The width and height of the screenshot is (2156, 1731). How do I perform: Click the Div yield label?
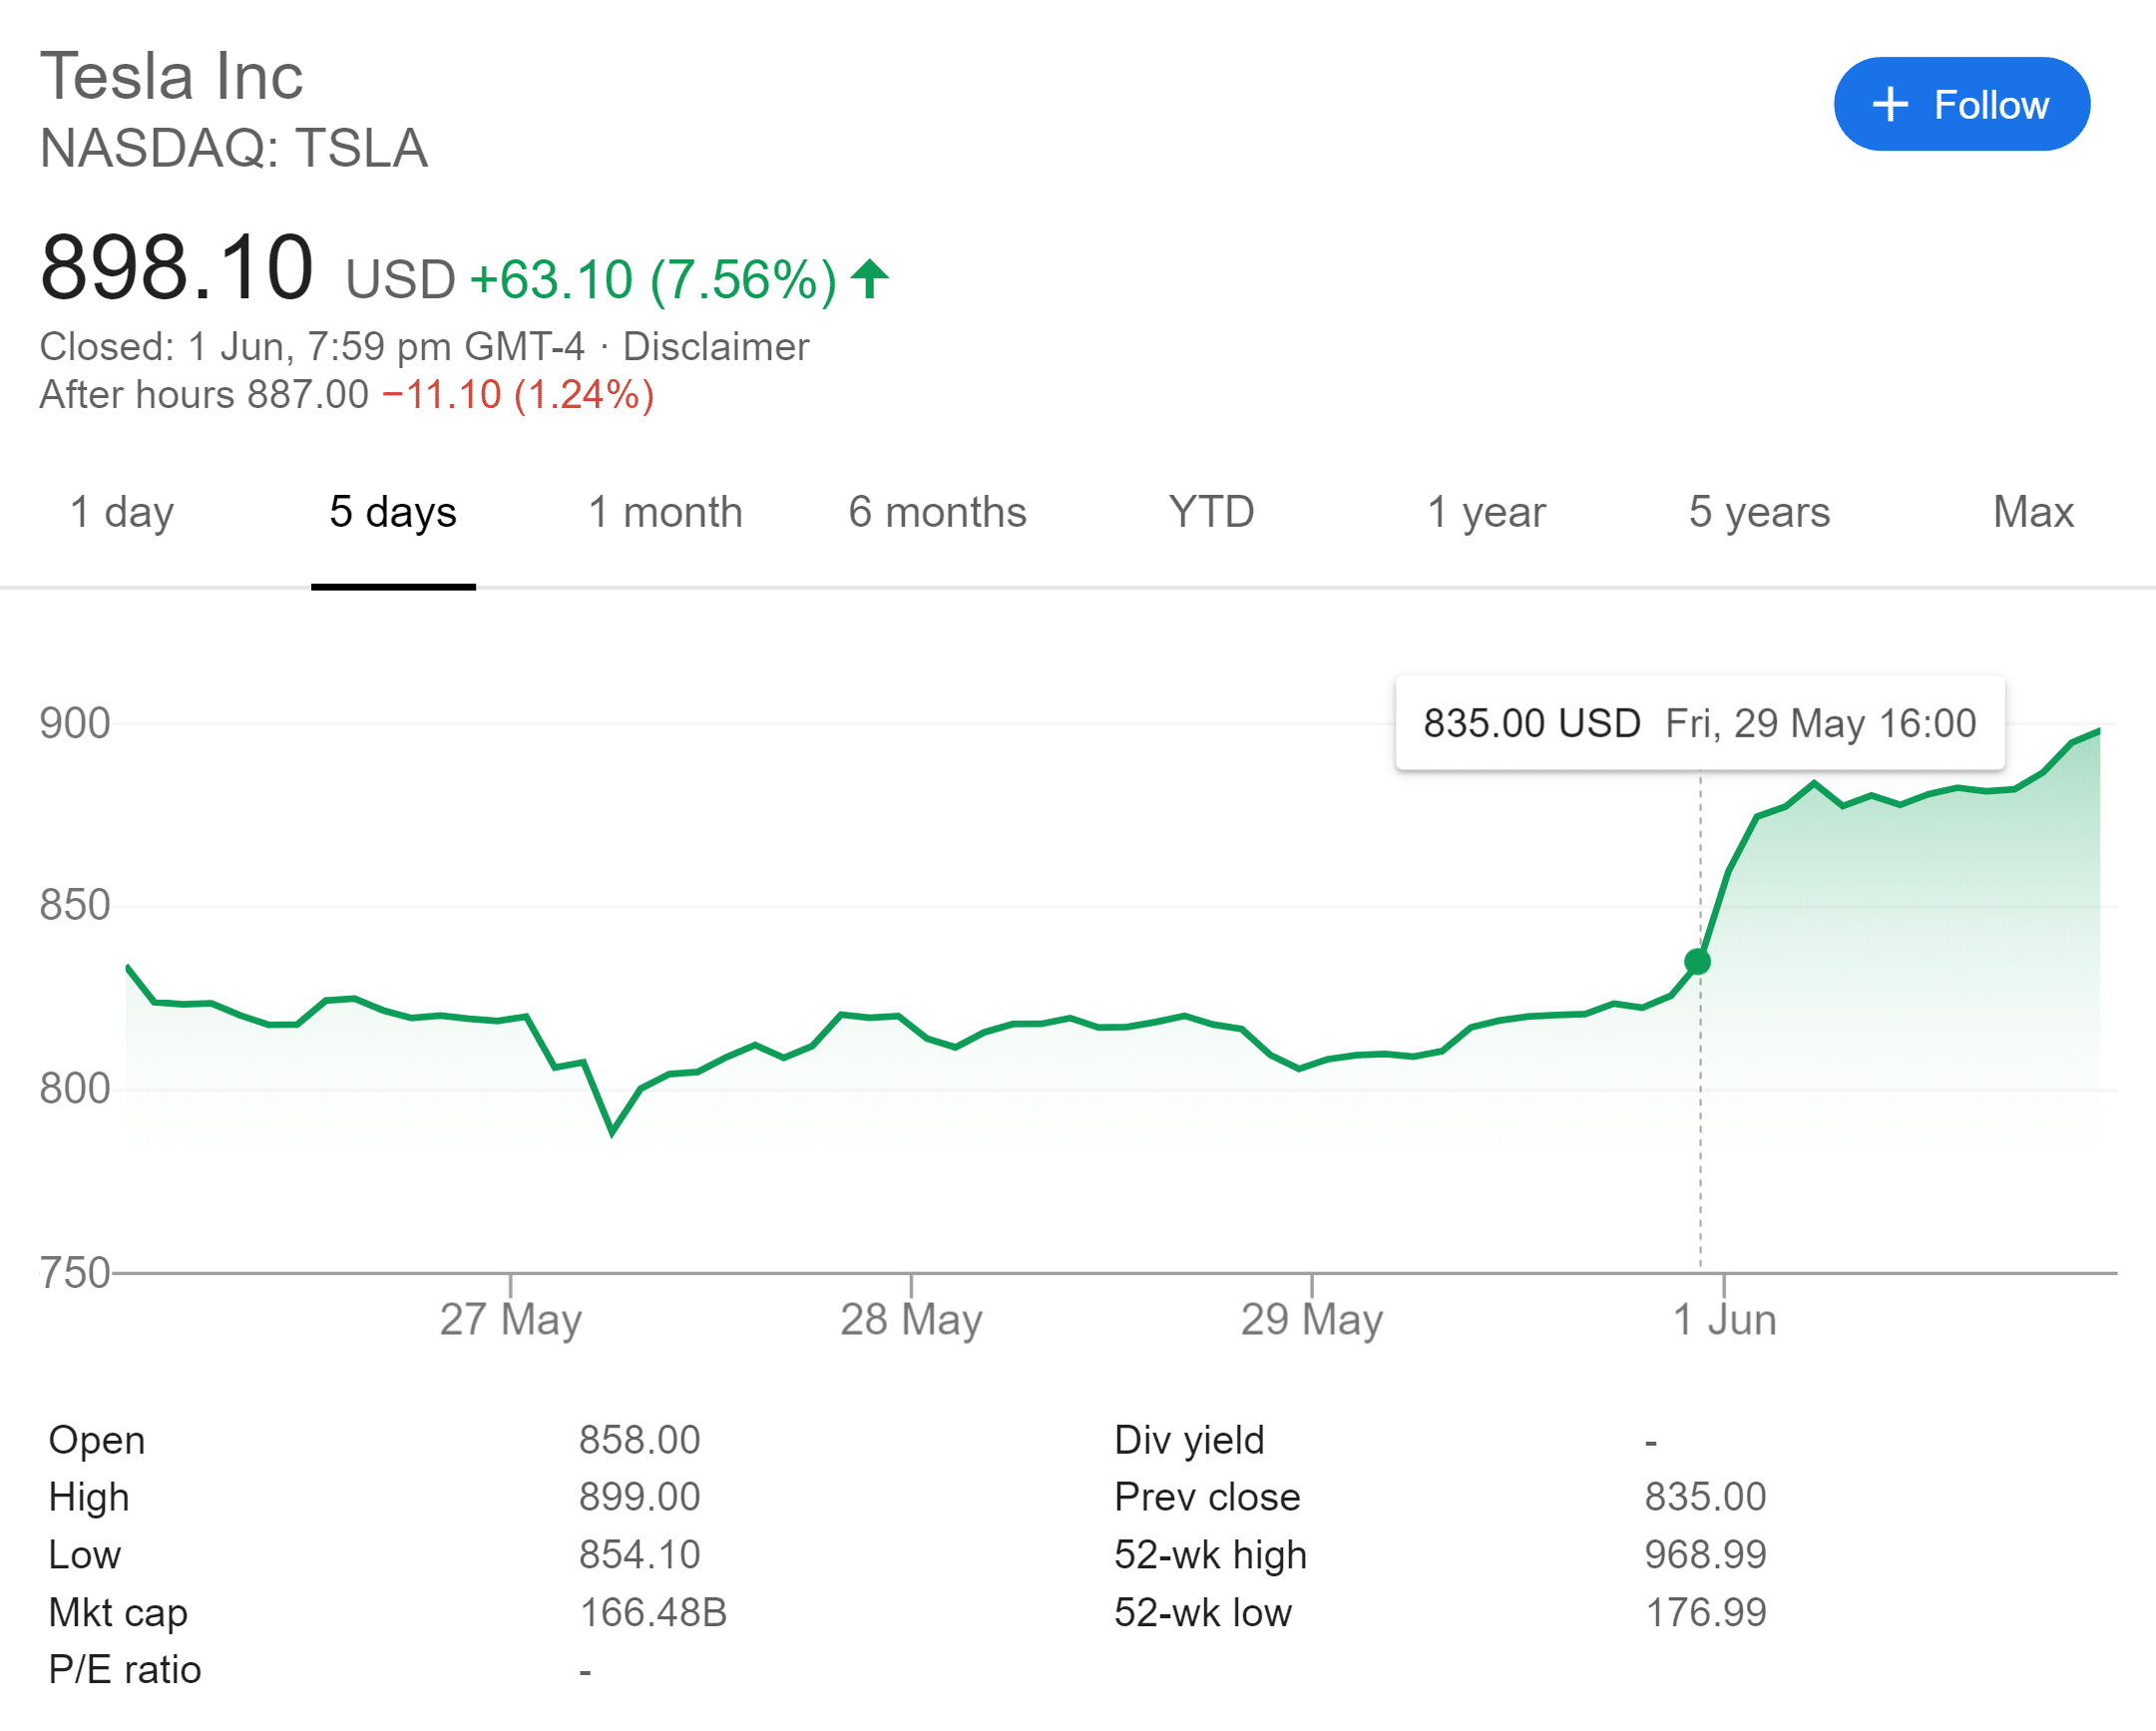[1189, 1441]
